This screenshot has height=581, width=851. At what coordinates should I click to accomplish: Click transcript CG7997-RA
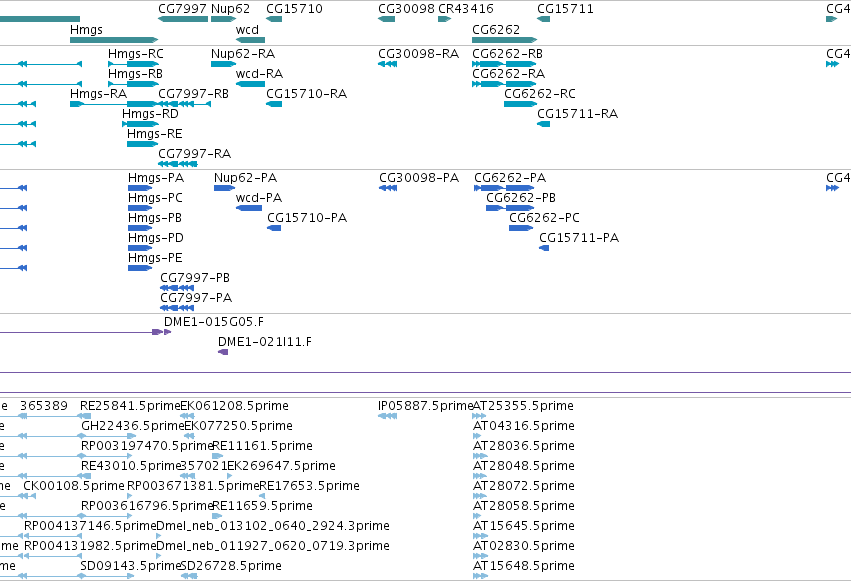click(x=195, y=154)
